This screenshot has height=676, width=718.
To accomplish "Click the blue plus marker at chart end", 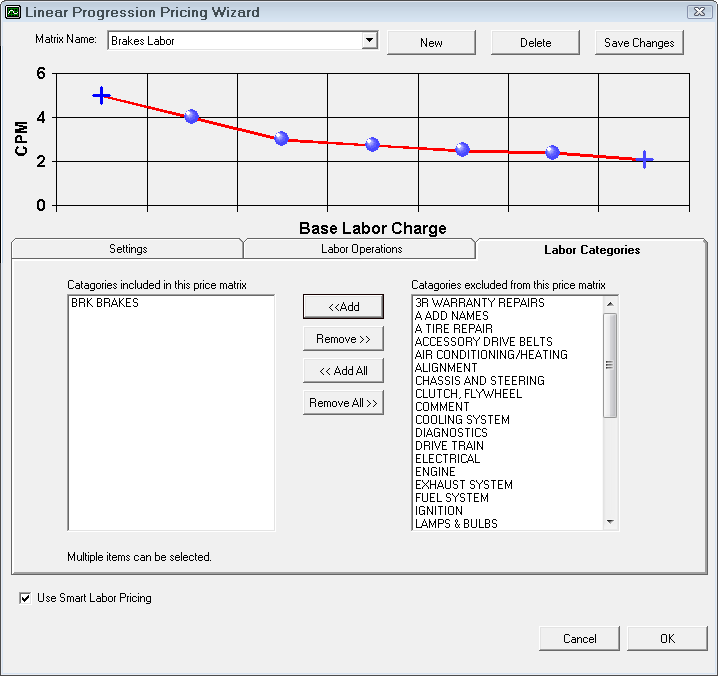I will pyautogui.click(x=645, y=160).
